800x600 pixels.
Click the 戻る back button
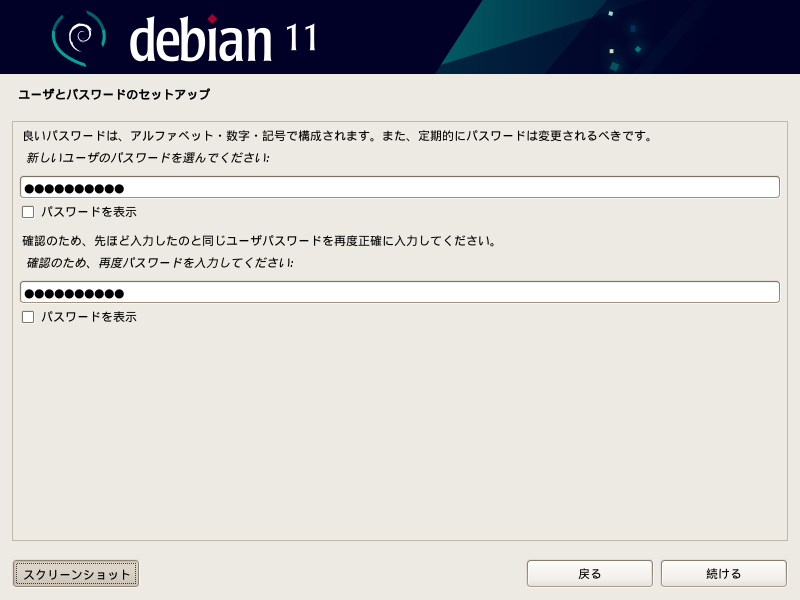click(x=589, y=573)
